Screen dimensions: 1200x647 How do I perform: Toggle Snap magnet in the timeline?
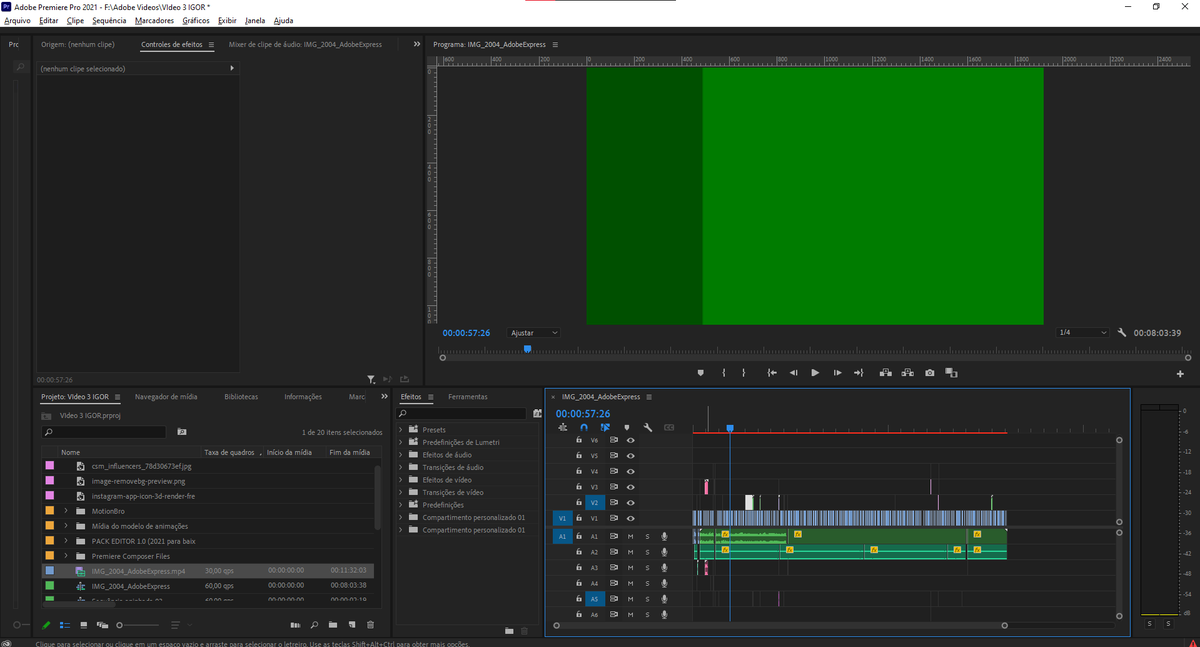click(x=584, y=427)
